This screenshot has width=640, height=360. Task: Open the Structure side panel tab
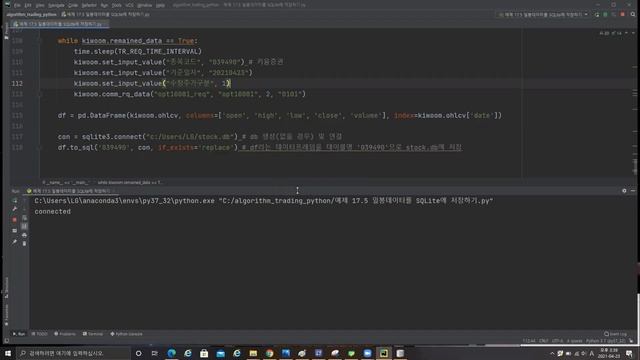point(6,287)
